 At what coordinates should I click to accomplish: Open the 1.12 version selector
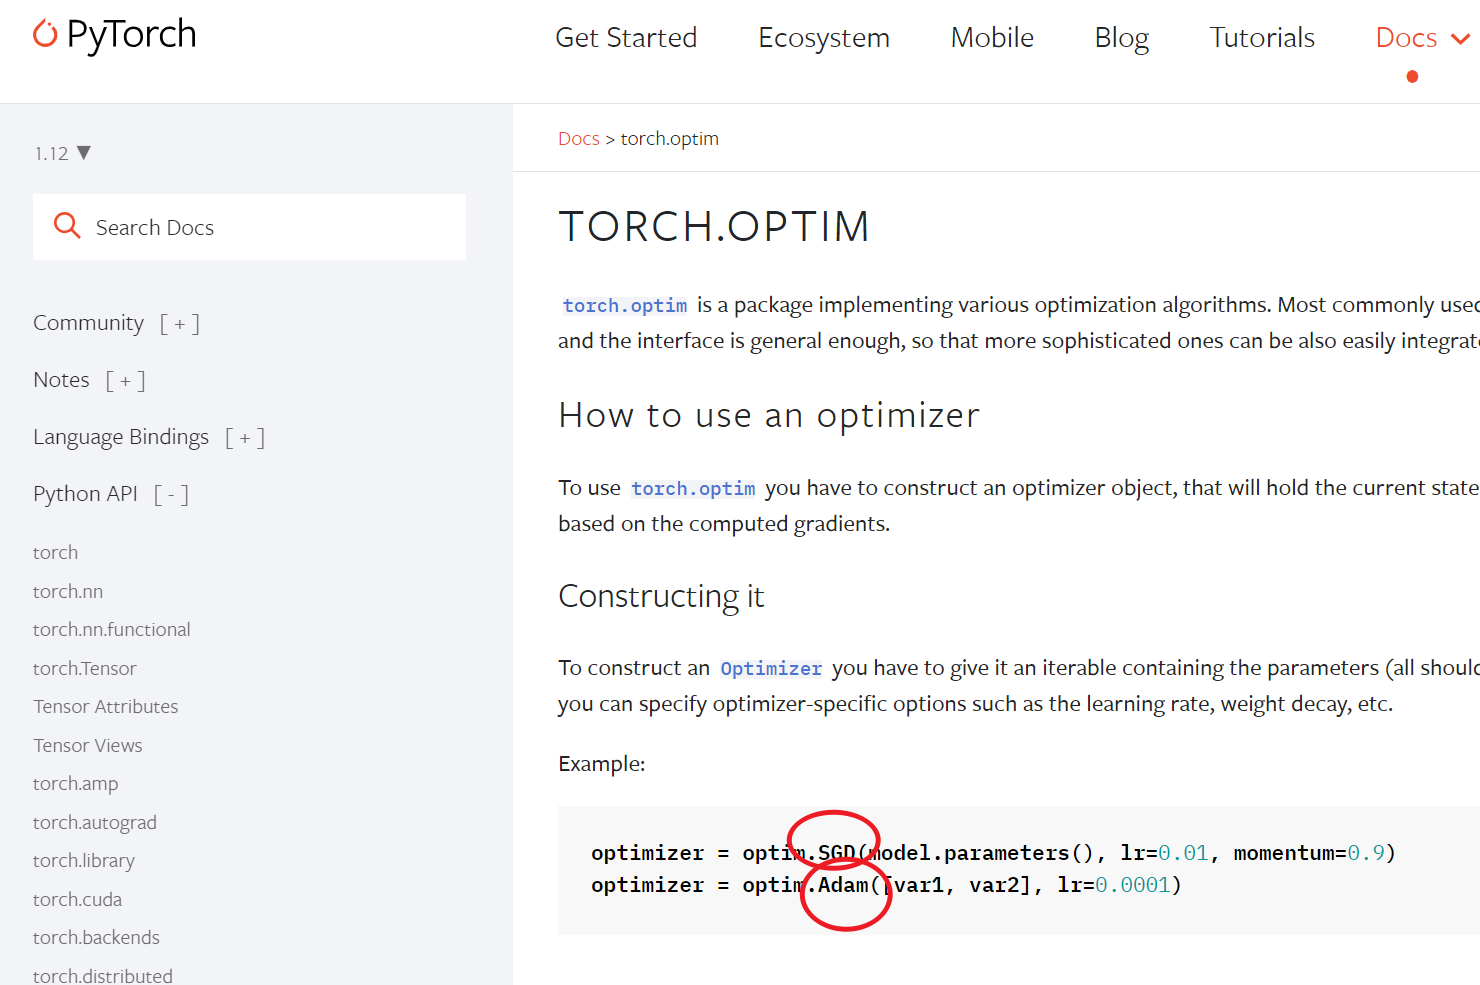click(x=62, y=153)
